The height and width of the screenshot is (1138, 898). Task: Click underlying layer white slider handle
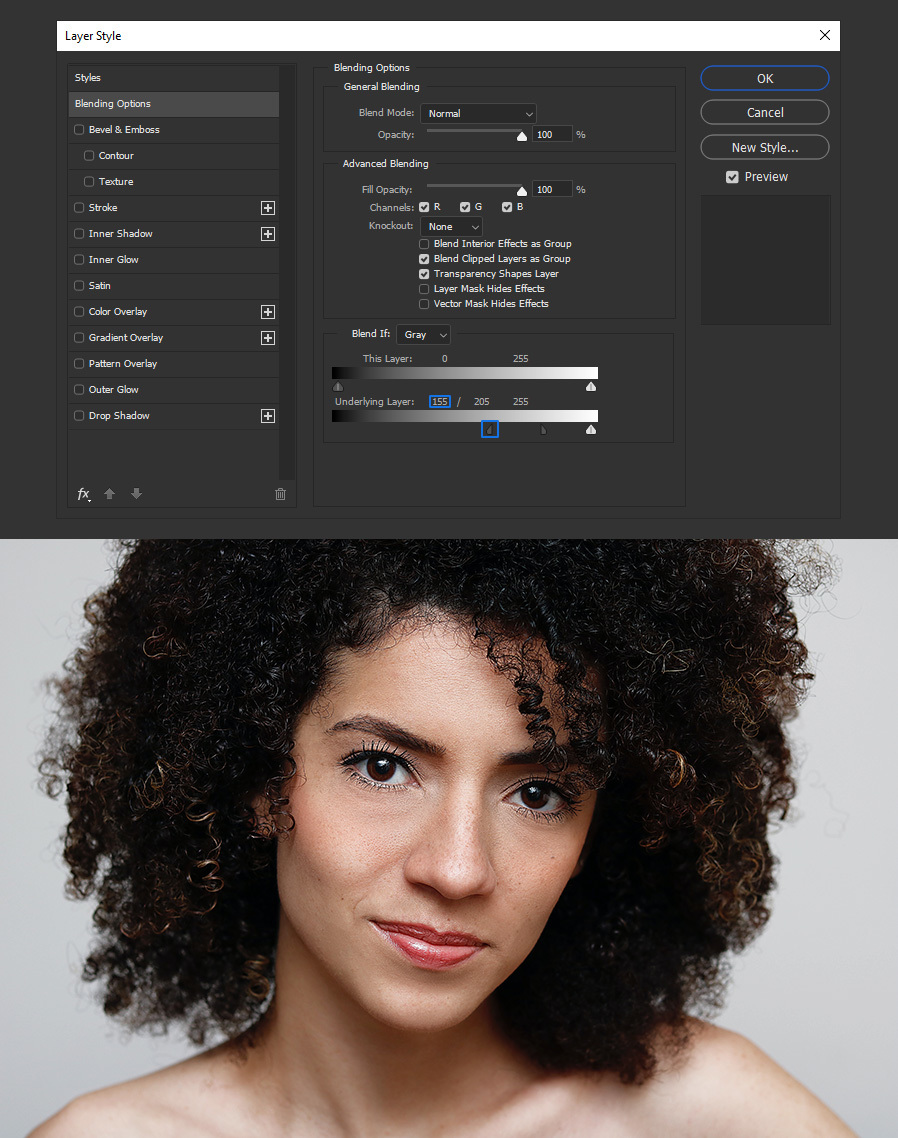[x=591, y=430]
